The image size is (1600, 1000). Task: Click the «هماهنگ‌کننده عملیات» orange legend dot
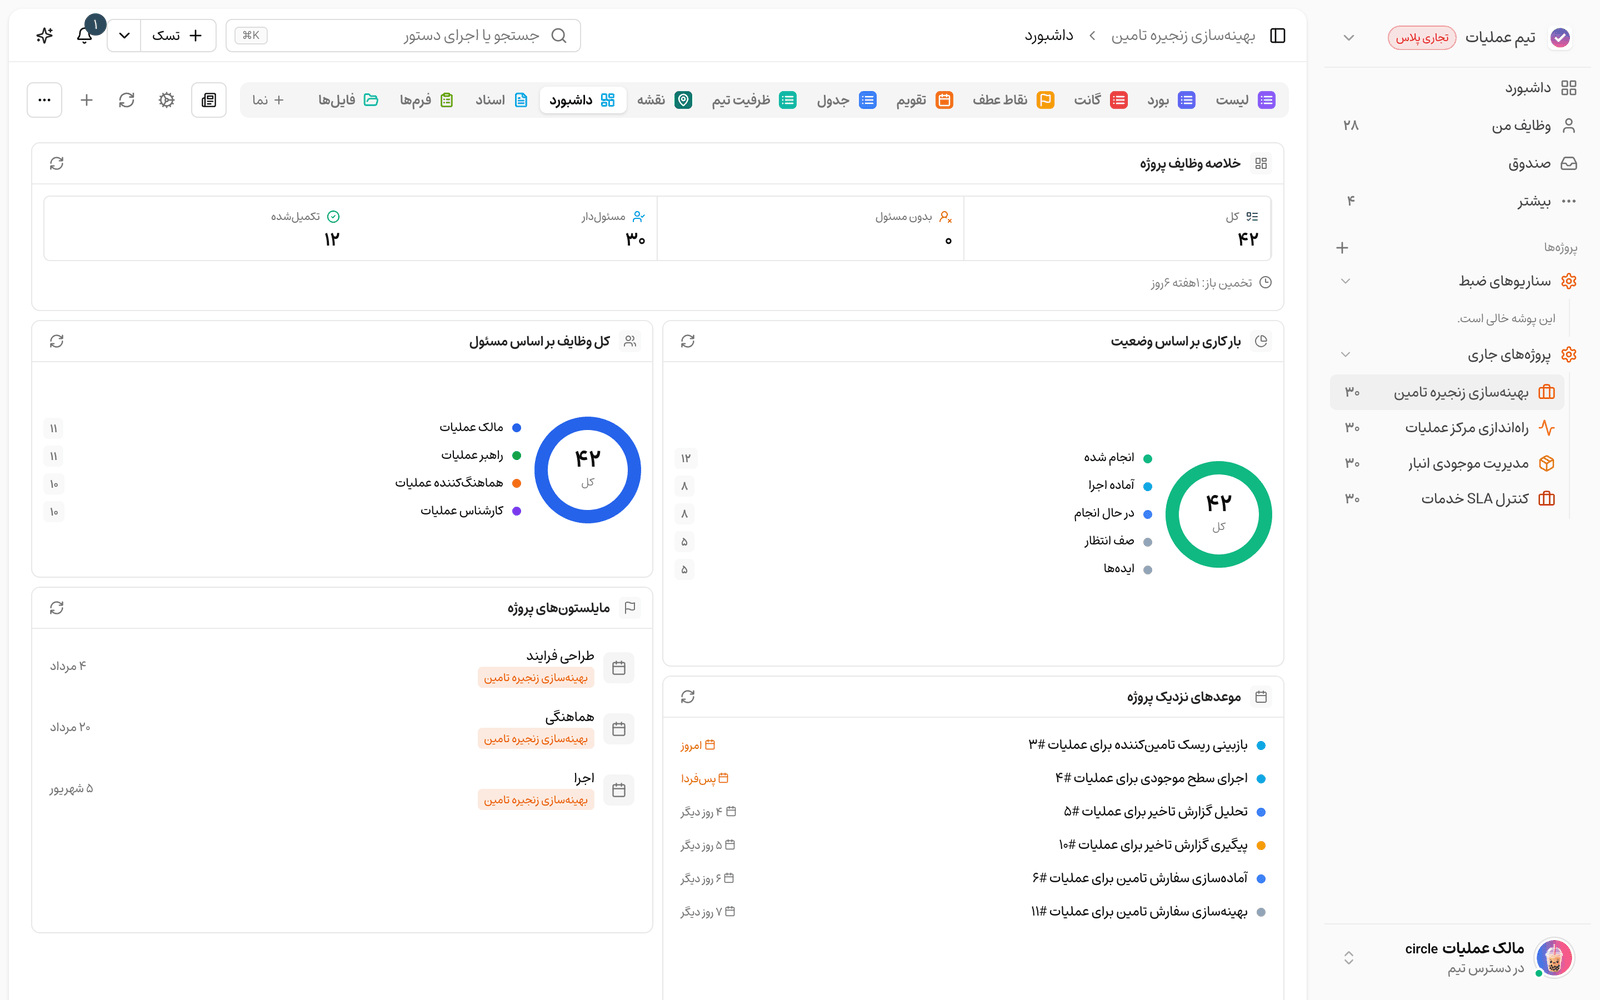click(517, 483)
